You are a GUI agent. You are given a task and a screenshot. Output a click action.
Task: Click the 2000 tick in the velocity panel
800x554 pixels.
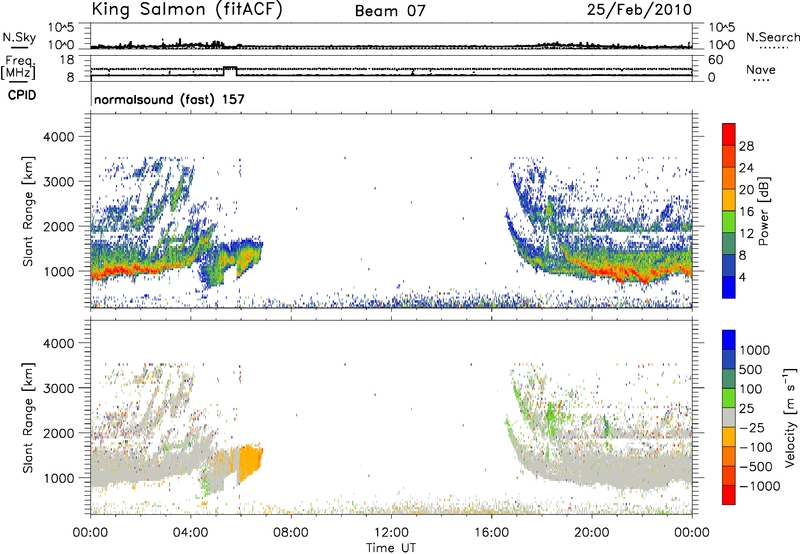(59, 433)
